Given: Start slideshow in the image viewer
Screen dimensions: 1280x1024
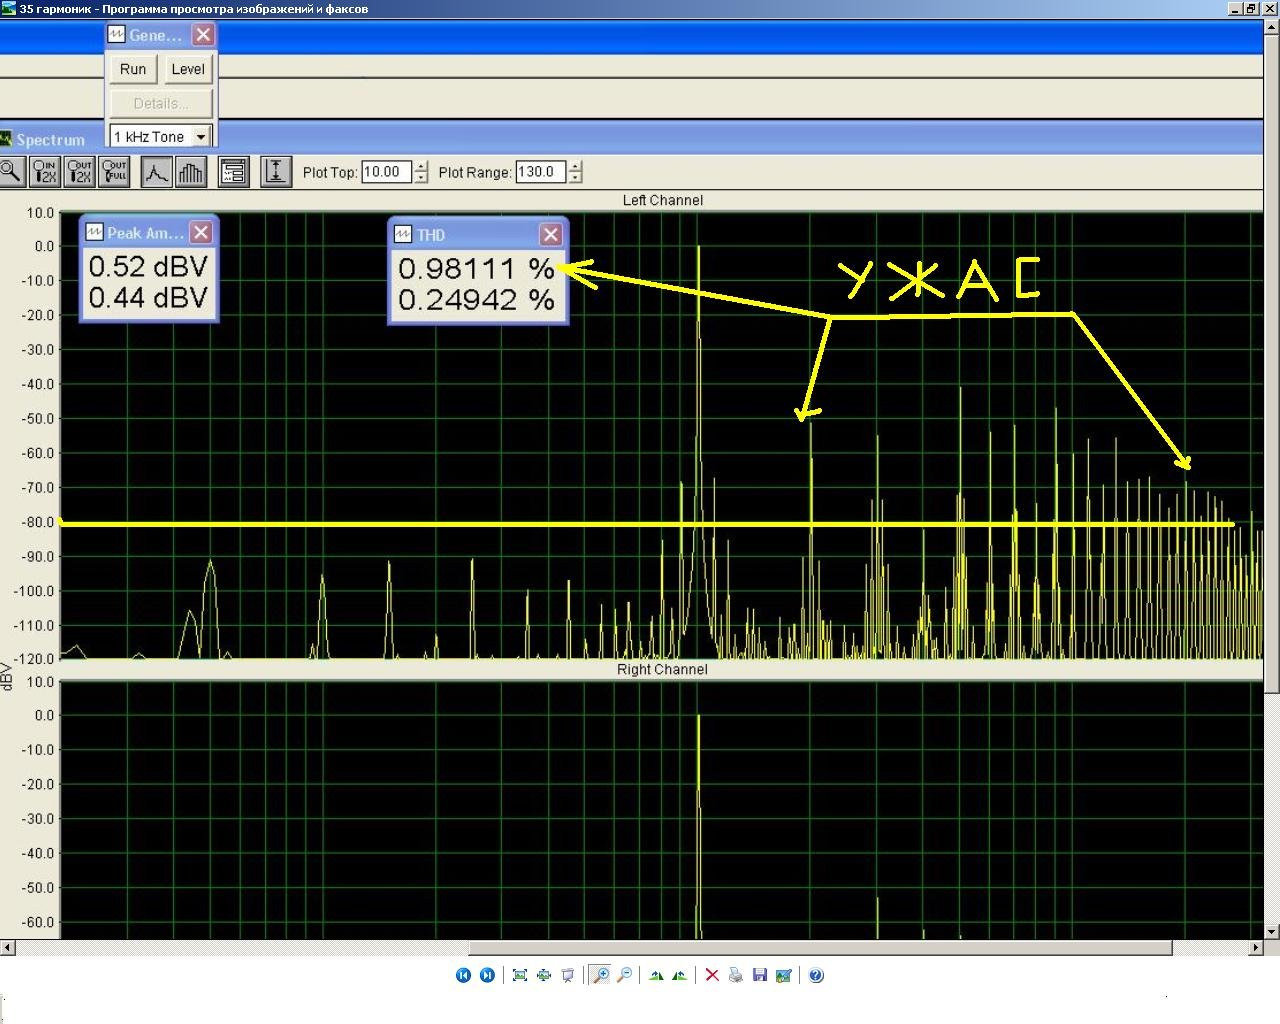Looking at the screenshot, I should pos(568,975).
